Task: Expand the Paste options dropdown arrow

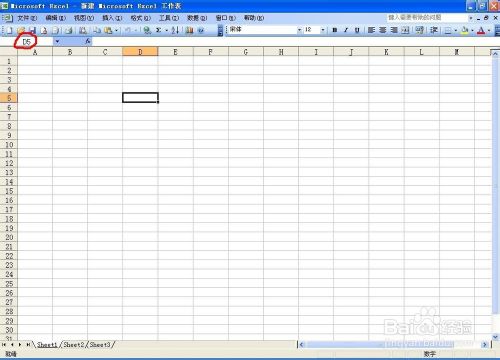Action: (116, 30)
